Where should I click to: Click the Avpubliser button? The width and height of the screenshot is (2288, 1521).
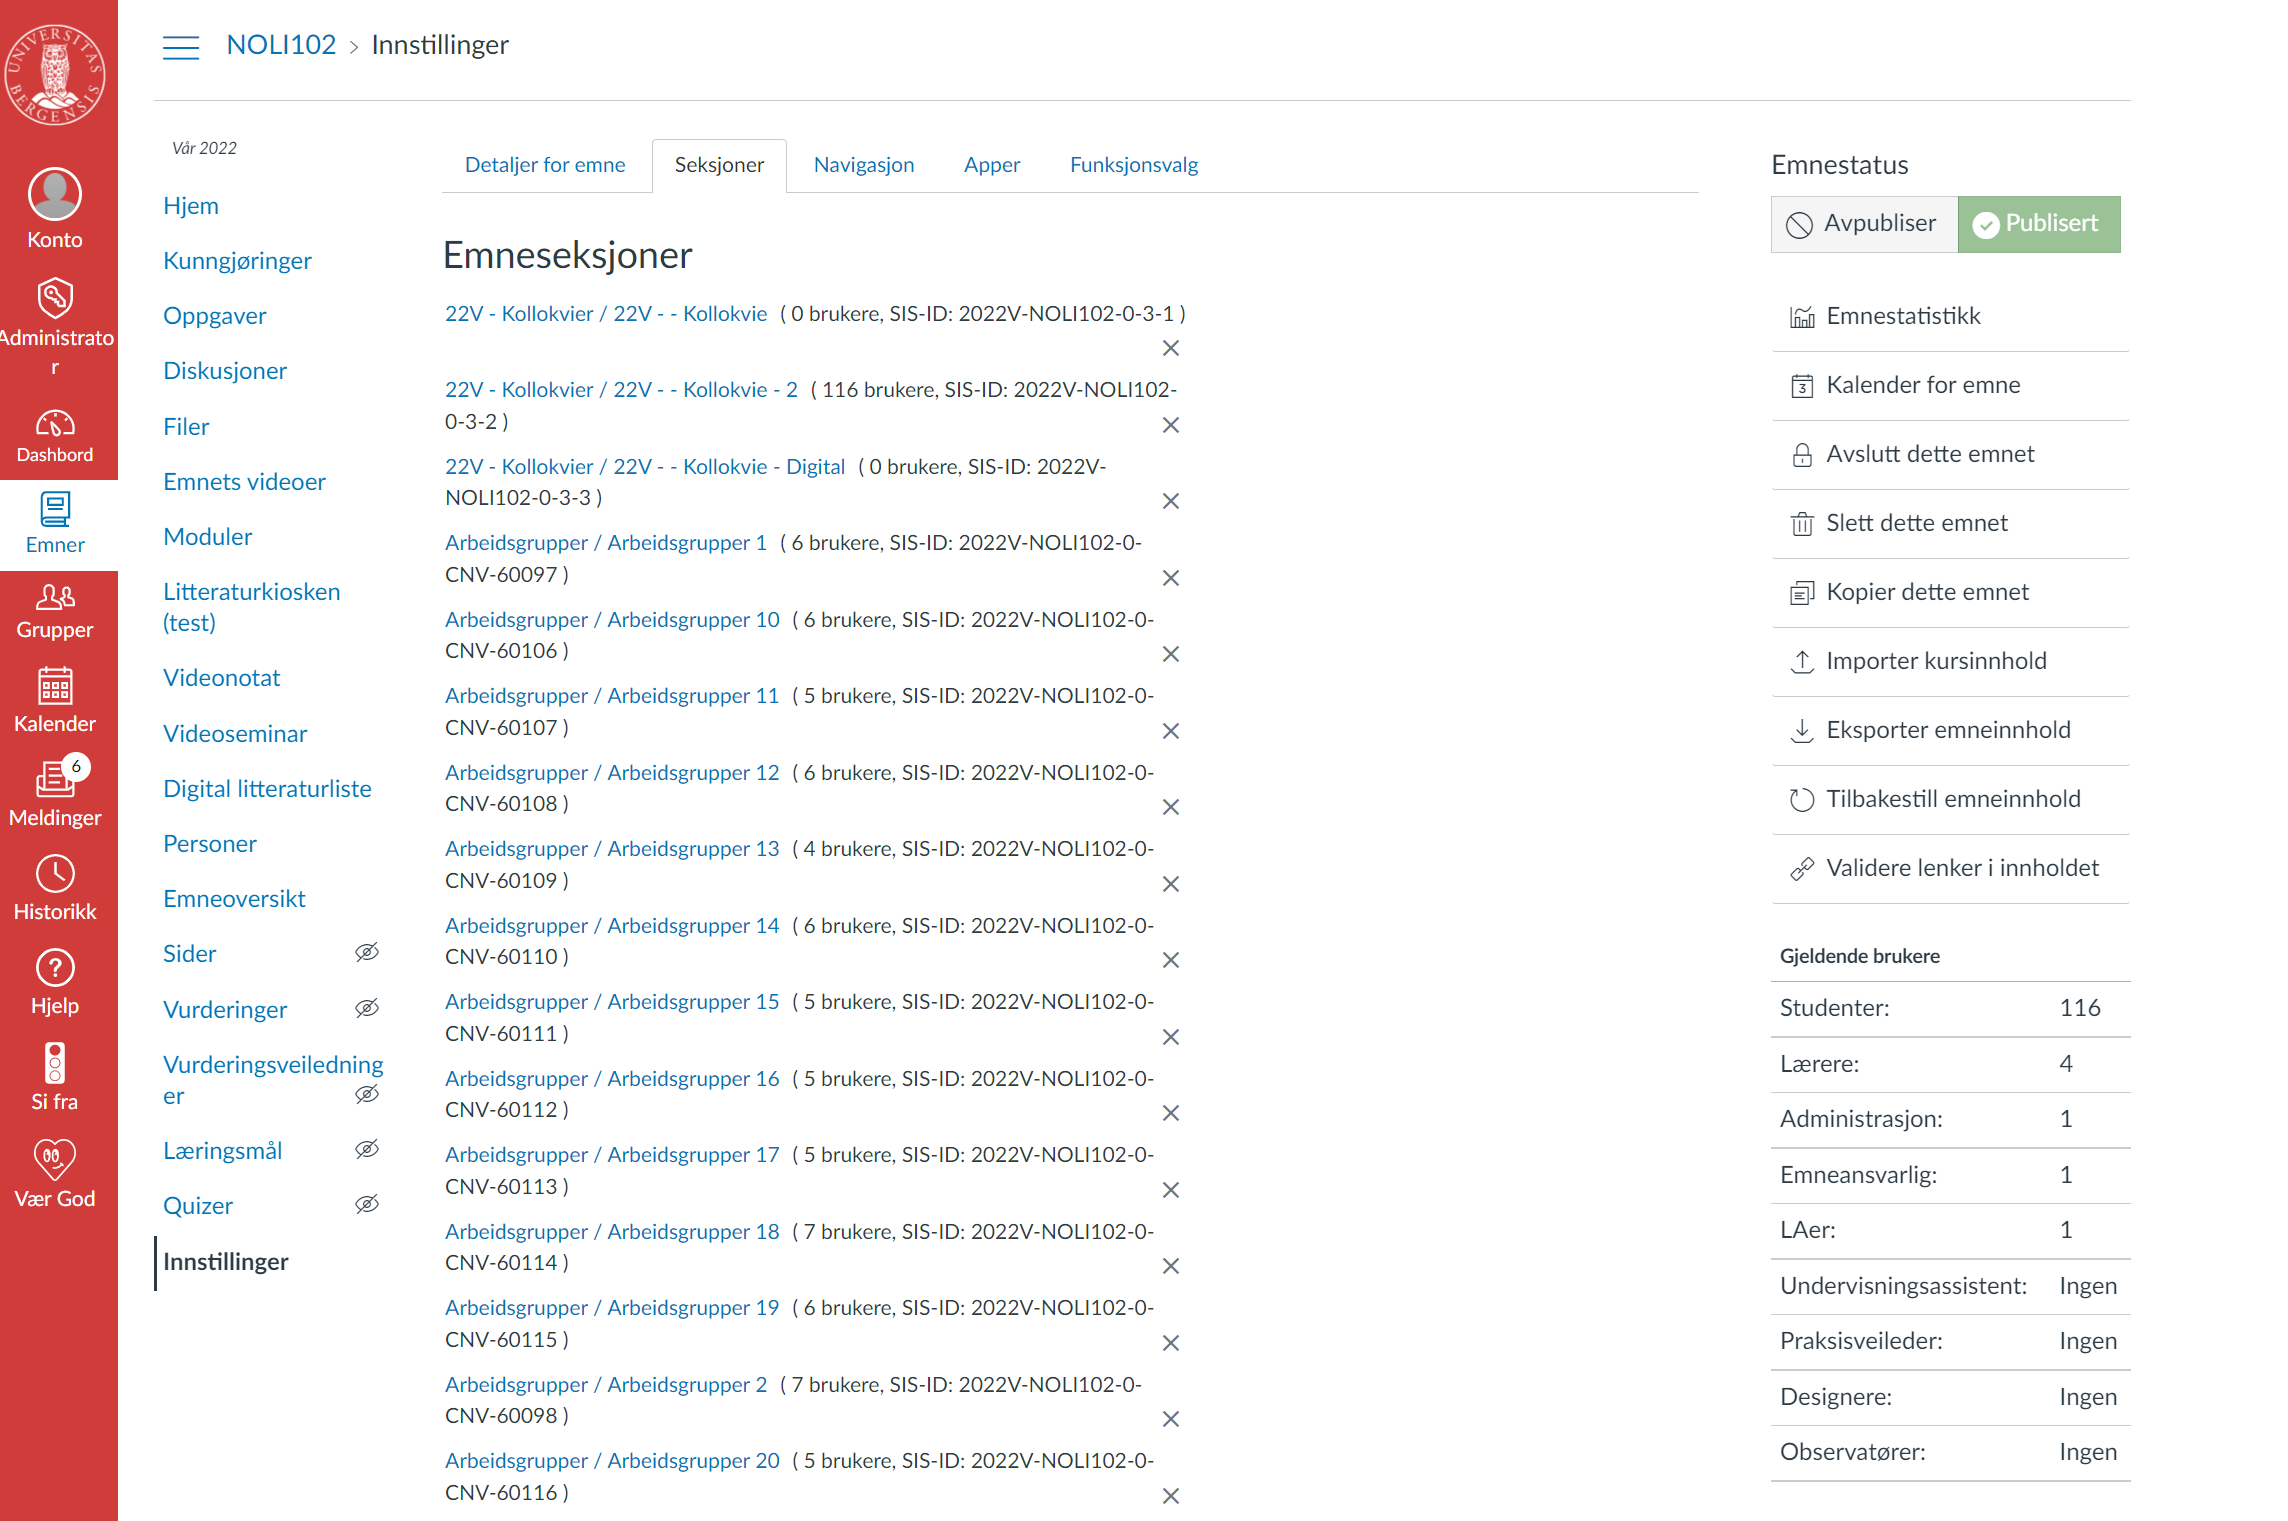[1864, 224]
